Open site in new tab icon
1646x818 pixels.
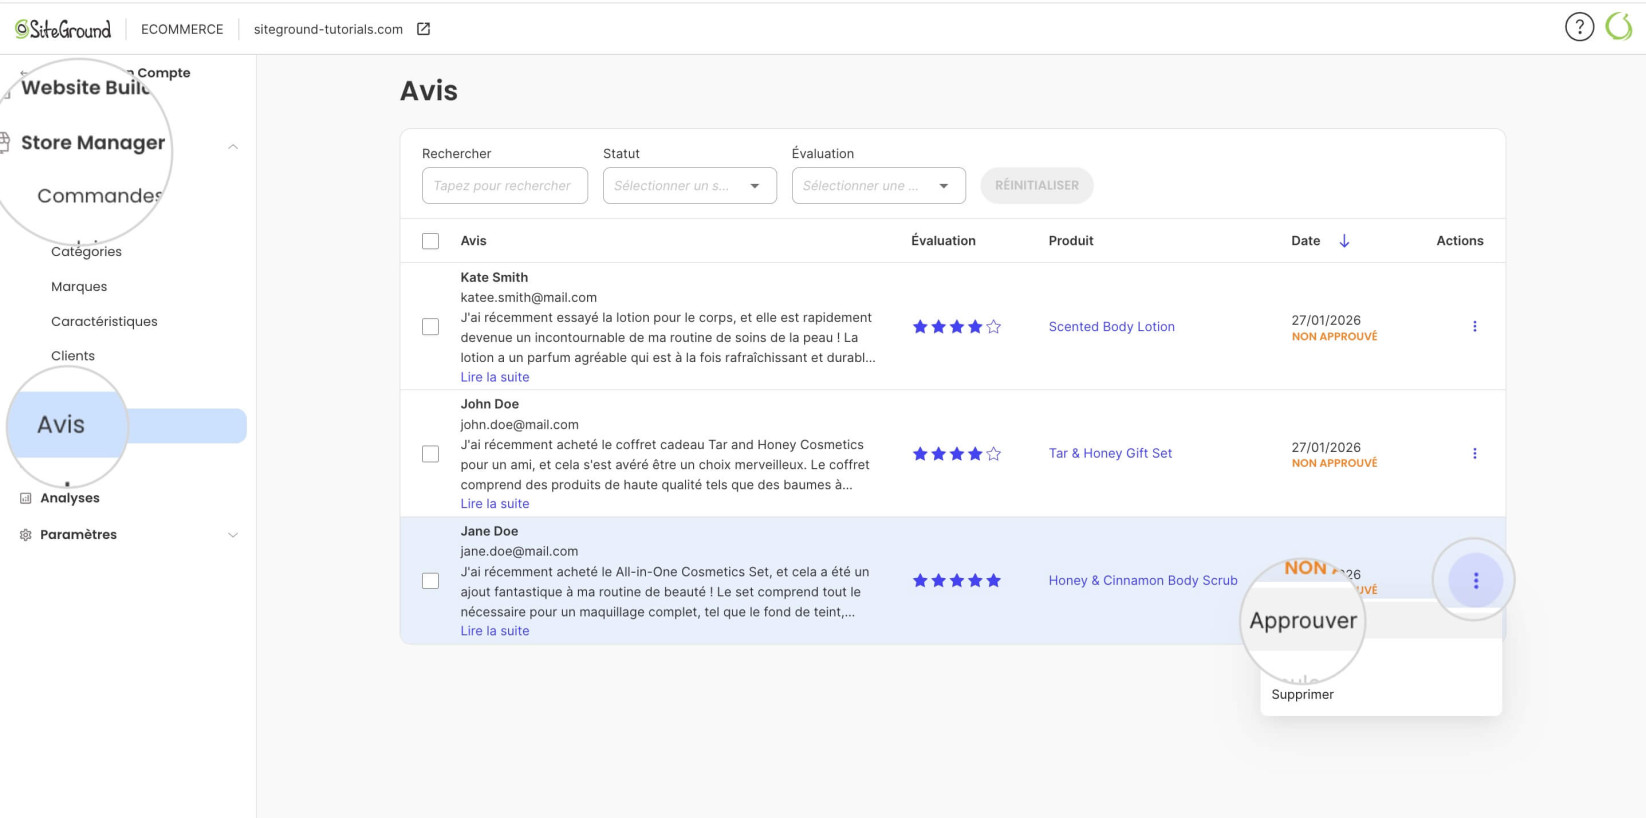coord(424,29)
